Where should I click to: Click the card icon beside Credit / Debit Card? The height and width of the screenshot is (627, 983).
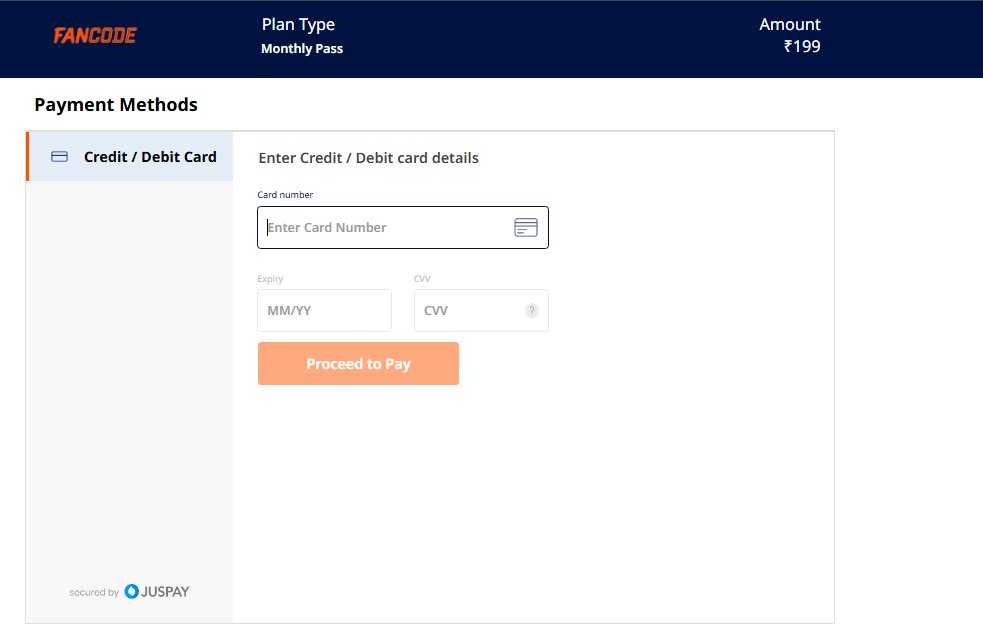[x=60, y=157]
